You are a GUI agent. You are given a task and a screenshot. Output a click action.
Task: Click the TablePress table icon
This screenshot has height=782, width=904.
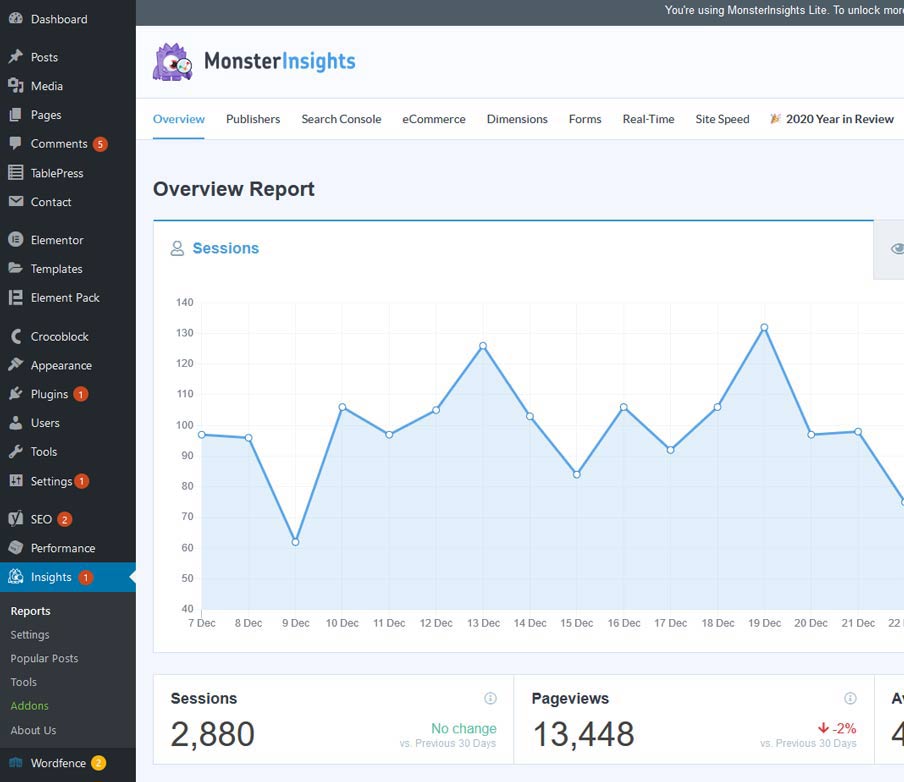[16, 172]
